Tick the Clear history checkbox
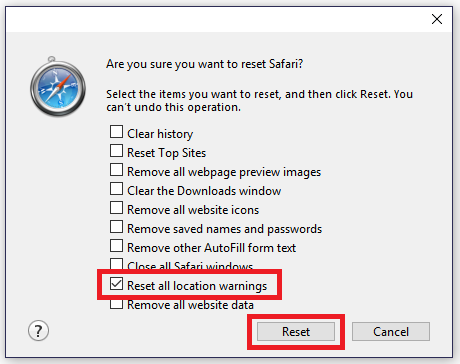 coord(116,132)
